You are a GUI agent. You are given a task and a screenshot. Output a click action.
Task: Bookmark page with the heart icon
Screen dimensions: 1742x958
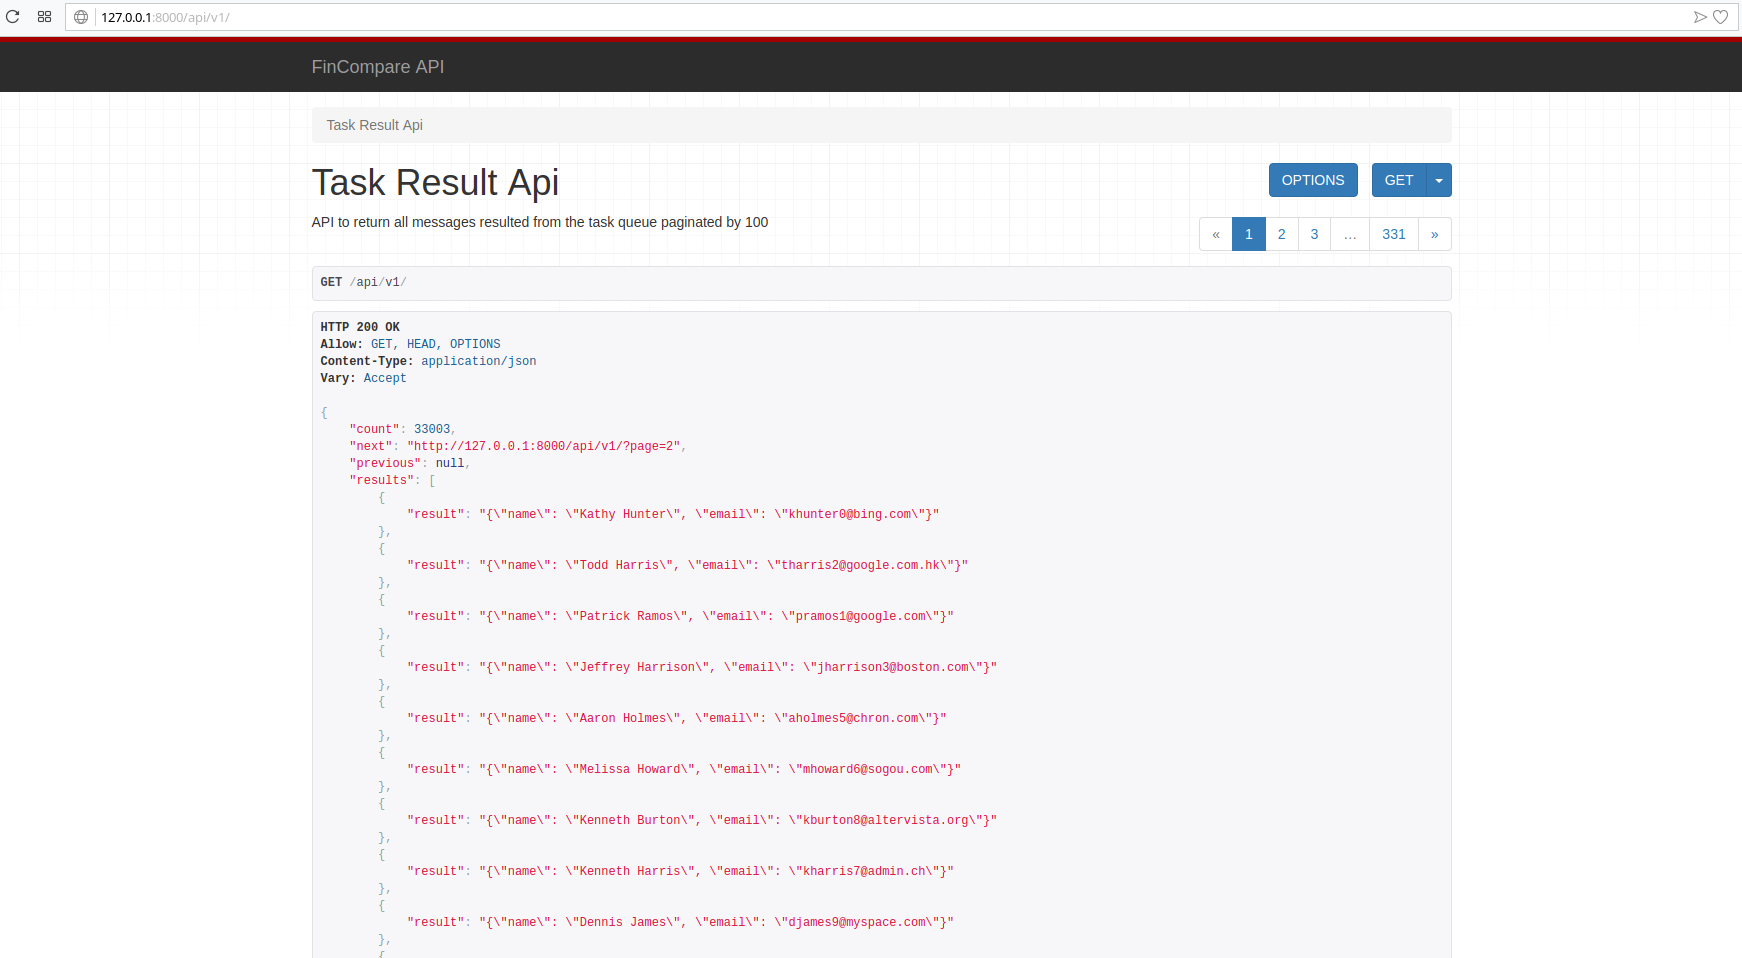pyautogui.click(x=1721, y=17)
